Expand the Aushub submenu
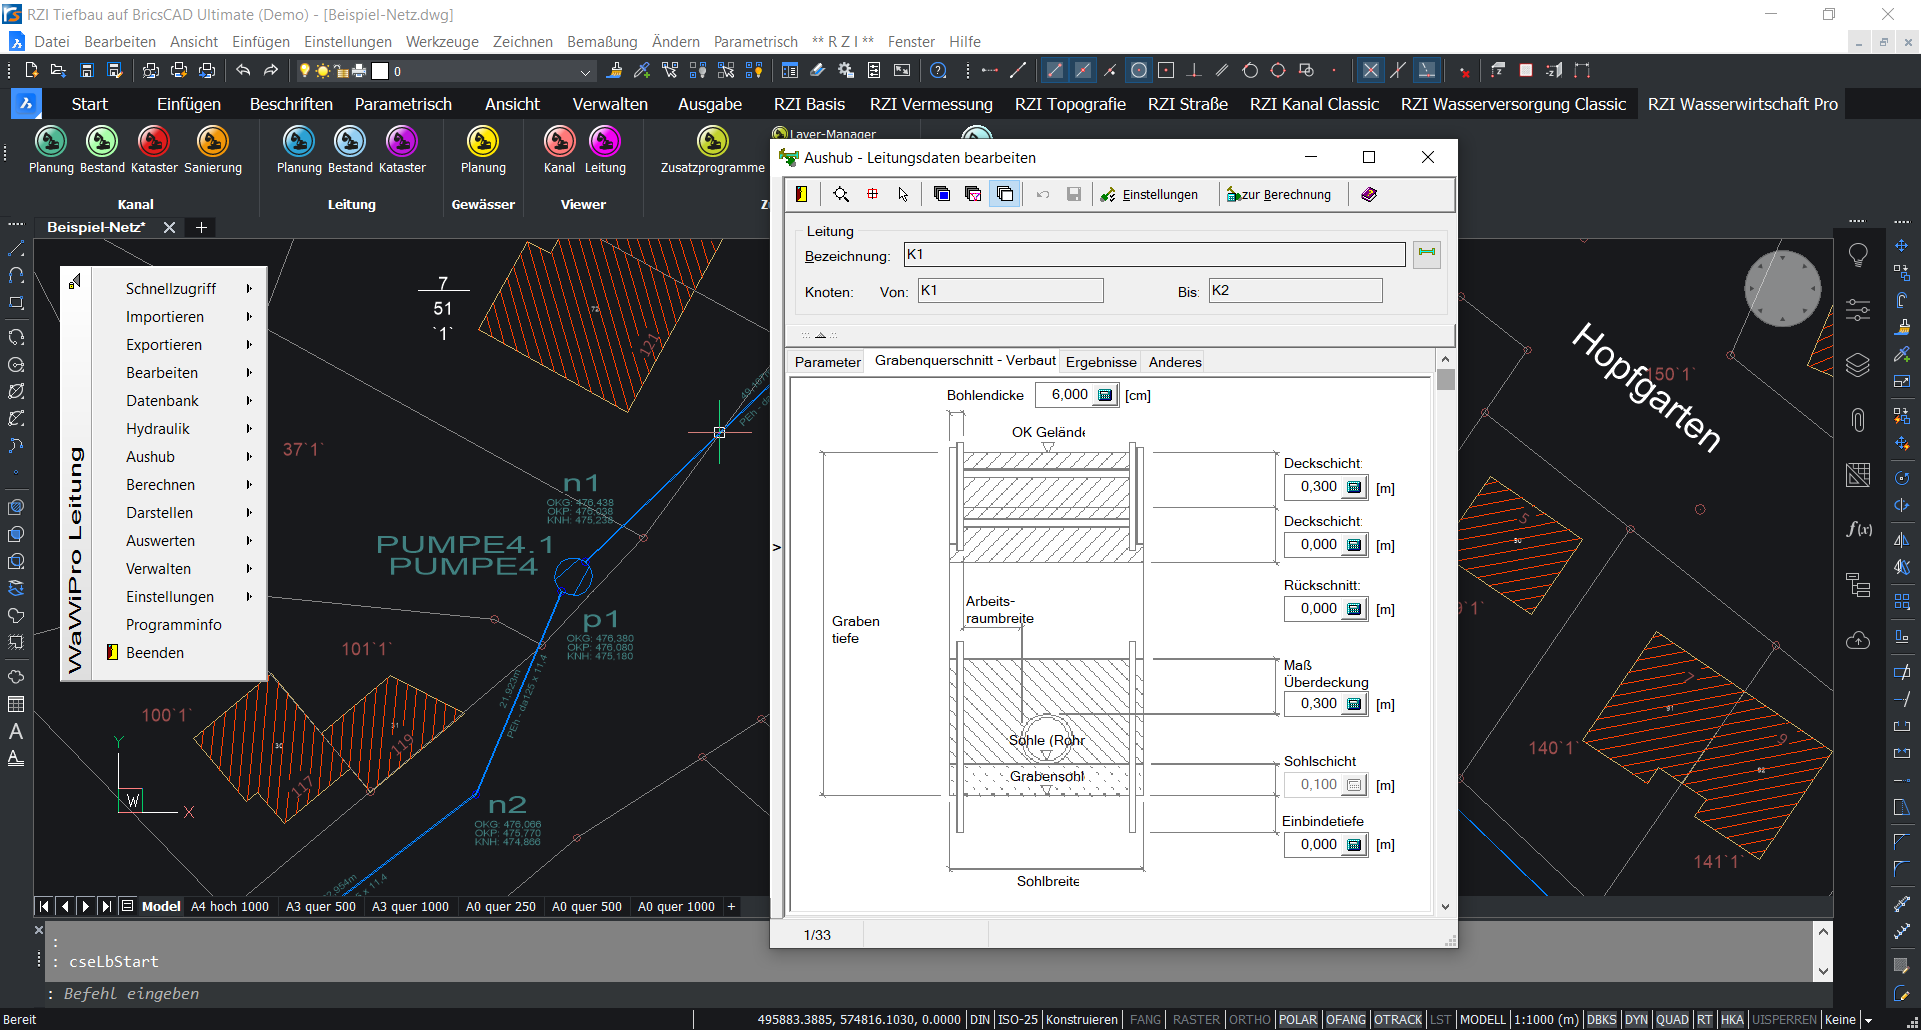Image resolution: width=1921 pixels, height=1030 pixels. [x=179, y=456]
